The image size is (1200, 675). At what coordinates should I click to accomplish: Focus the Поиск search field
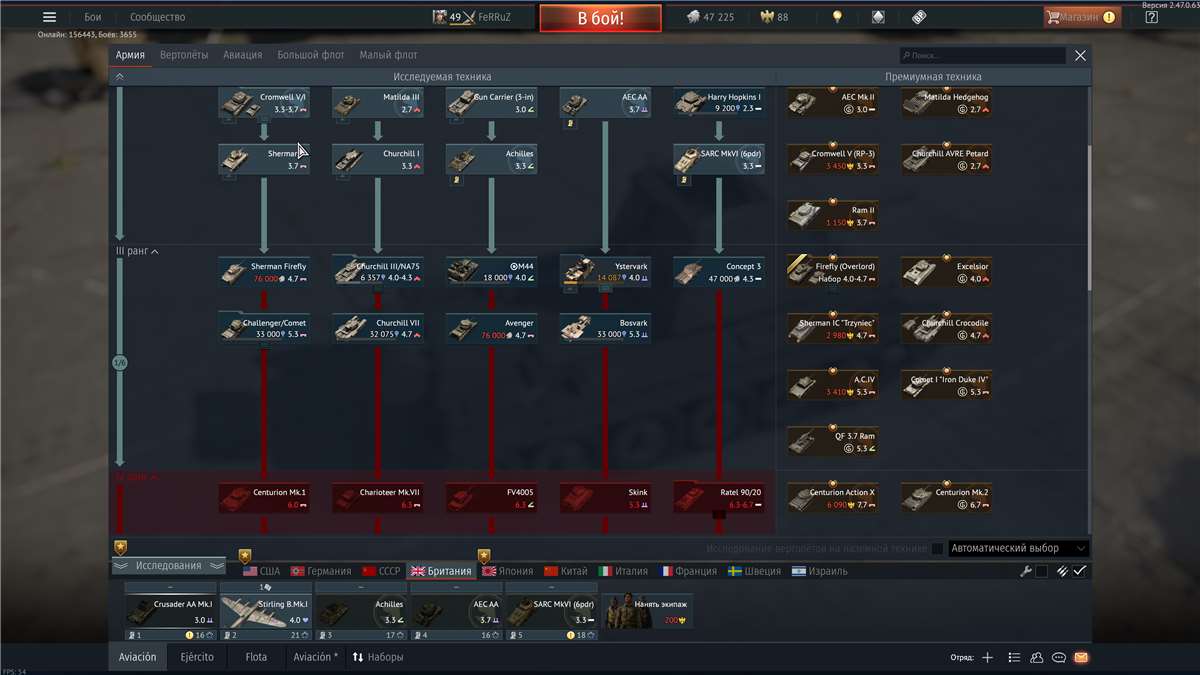[982, 56]
